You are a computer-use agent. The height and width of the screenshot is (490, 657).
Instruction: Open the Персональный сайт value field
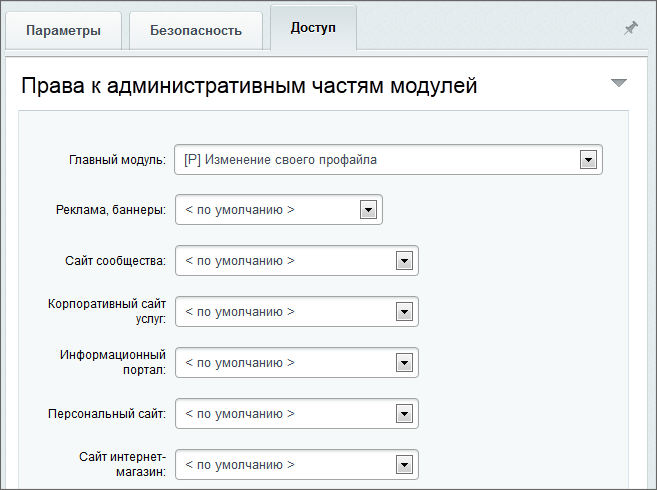[283, 413]
